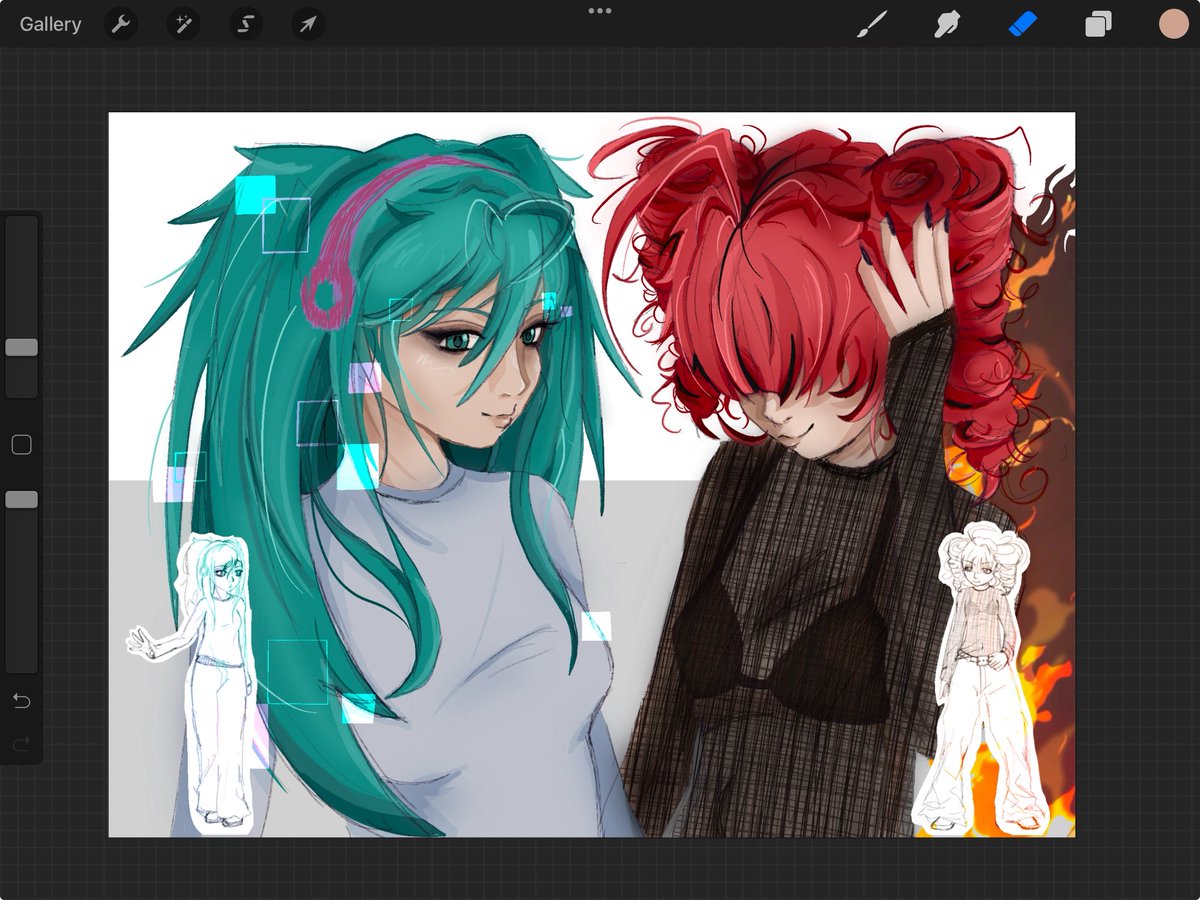The height and width of the screenshot is (900, 1200).
Task: Tap the three-dot multitasking menu at top
Action: (600, 11)
